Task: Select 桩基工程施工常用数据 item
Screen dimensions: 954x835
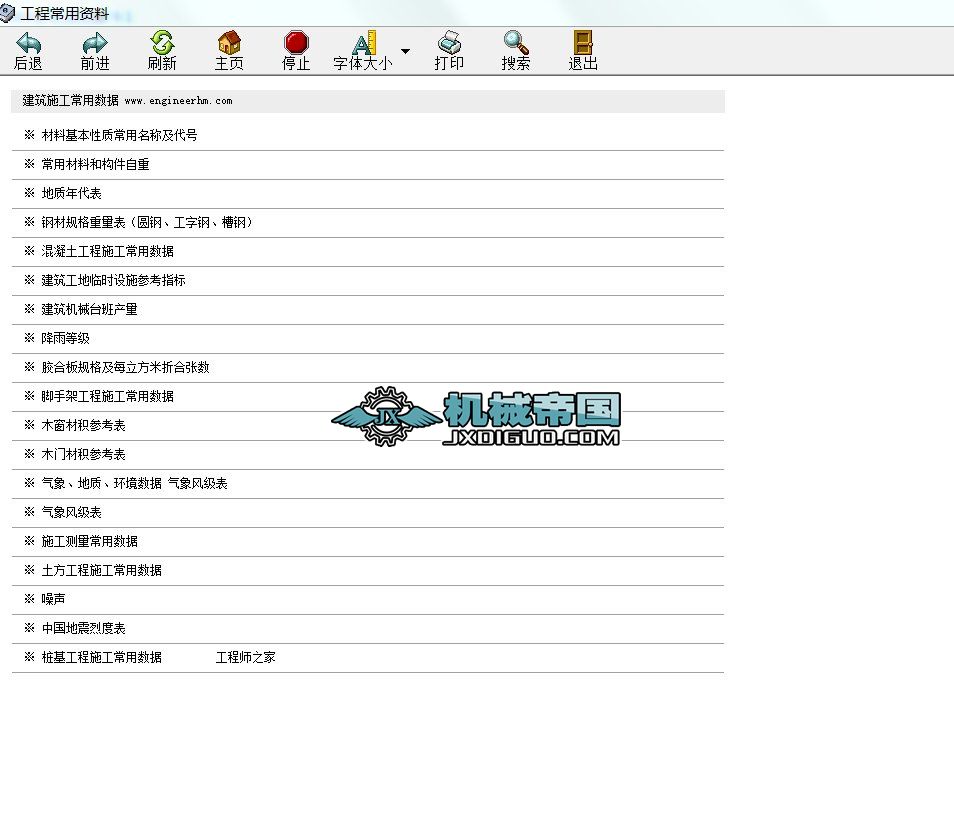Action: coord(102,658)
